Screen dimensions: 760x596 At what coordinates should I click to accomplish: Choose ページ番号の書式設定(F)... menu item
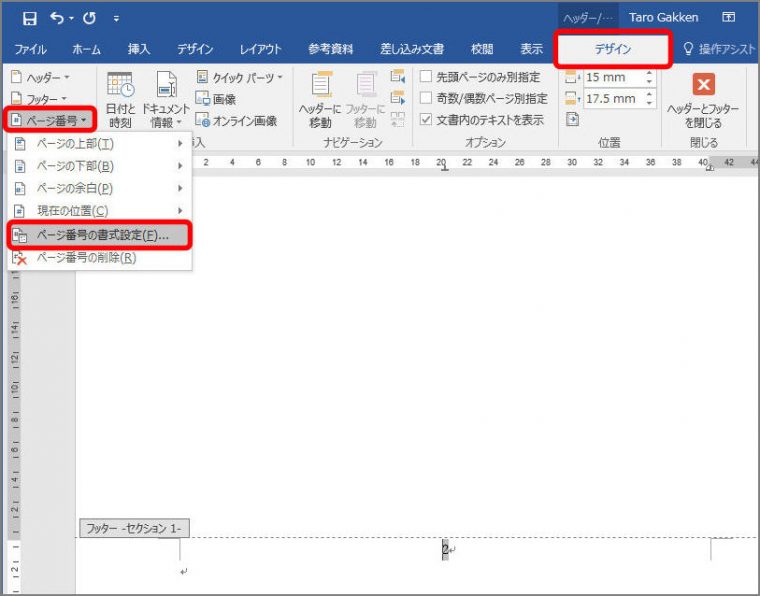(x=99, y=235)
